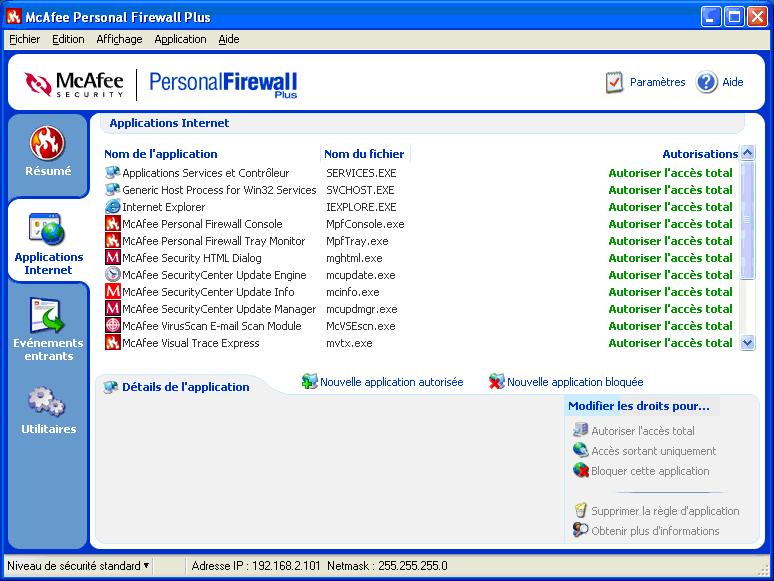
Task: Click the MpfConsole.exe firewall icon
Action: pyautogui.click(x=113, y=224)
